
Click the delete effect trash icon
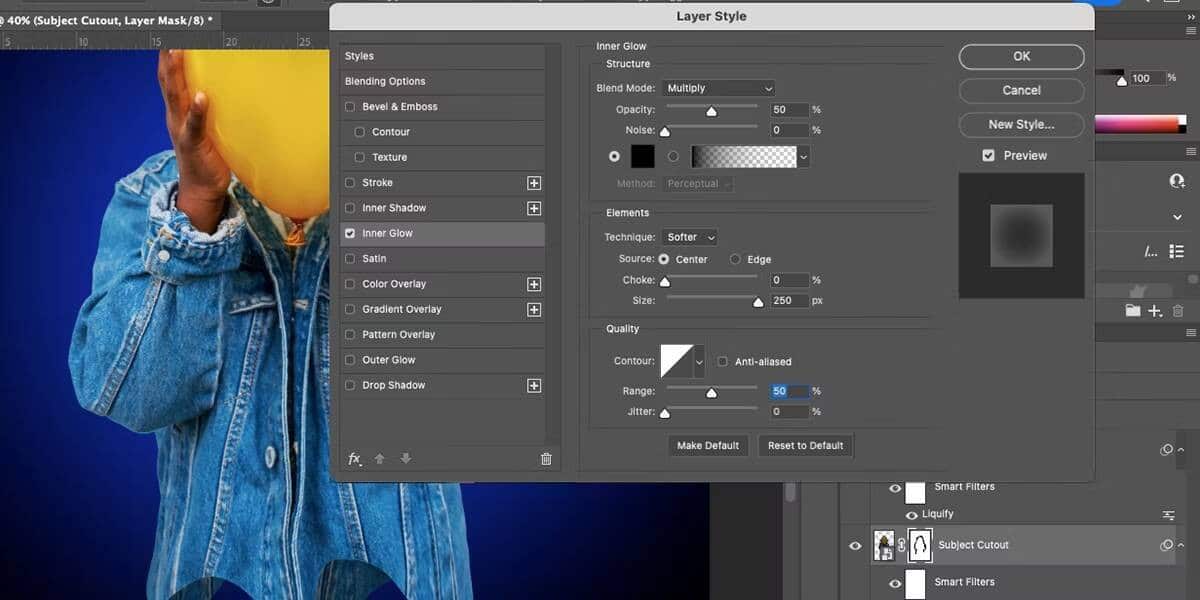pos(545,458)
